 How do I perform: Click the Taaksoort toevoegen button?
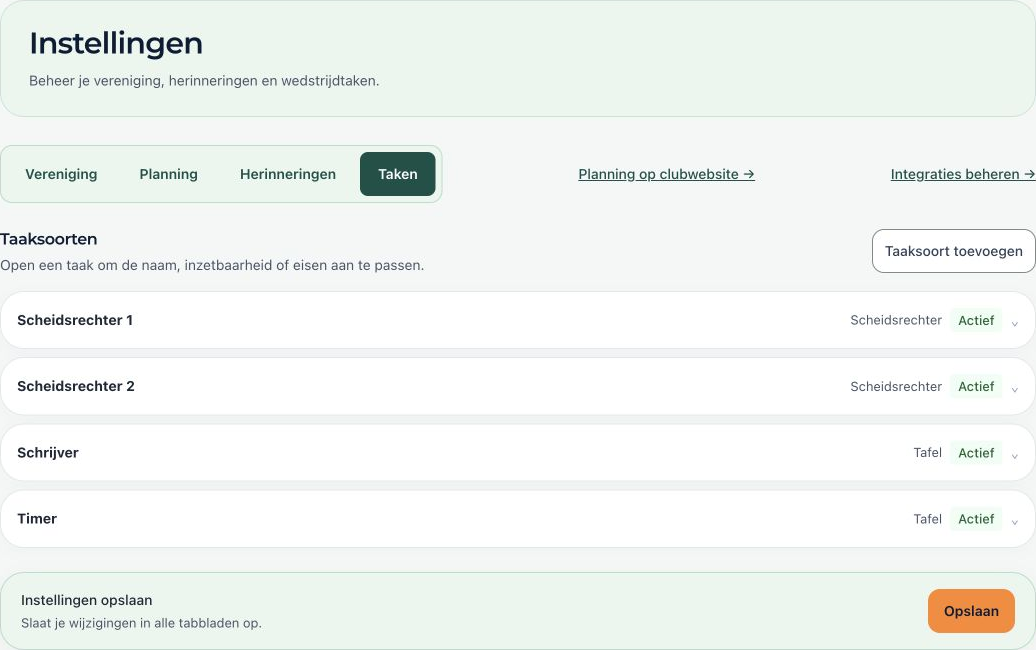(x=953, y=251)
